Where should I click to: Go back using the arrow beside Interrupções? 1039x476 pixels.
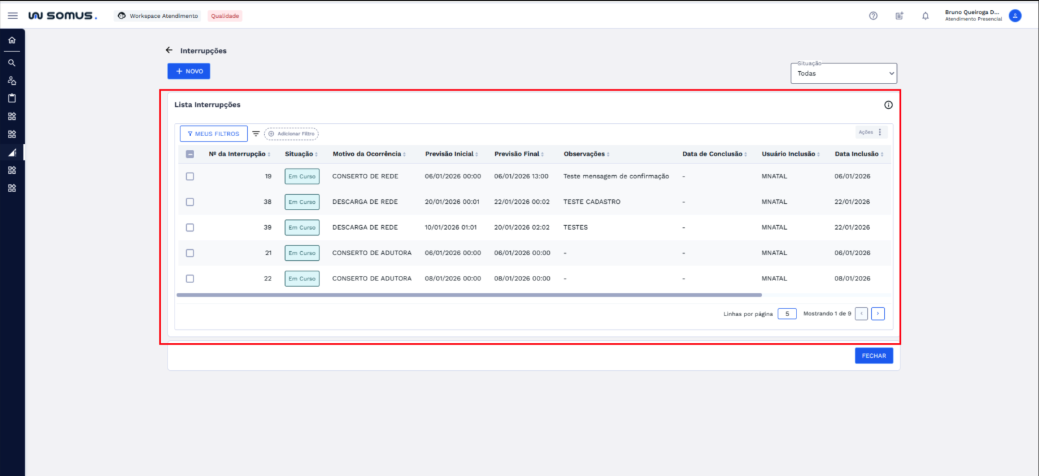pos(169,50)
